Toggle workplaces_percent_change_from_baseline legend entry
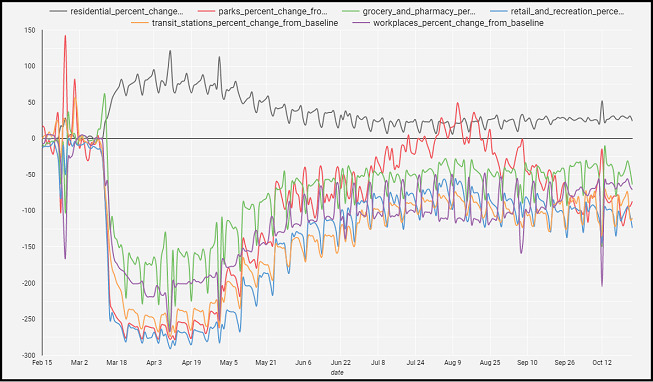The height and width of the screenshot is (382, 653). [448, 23]
